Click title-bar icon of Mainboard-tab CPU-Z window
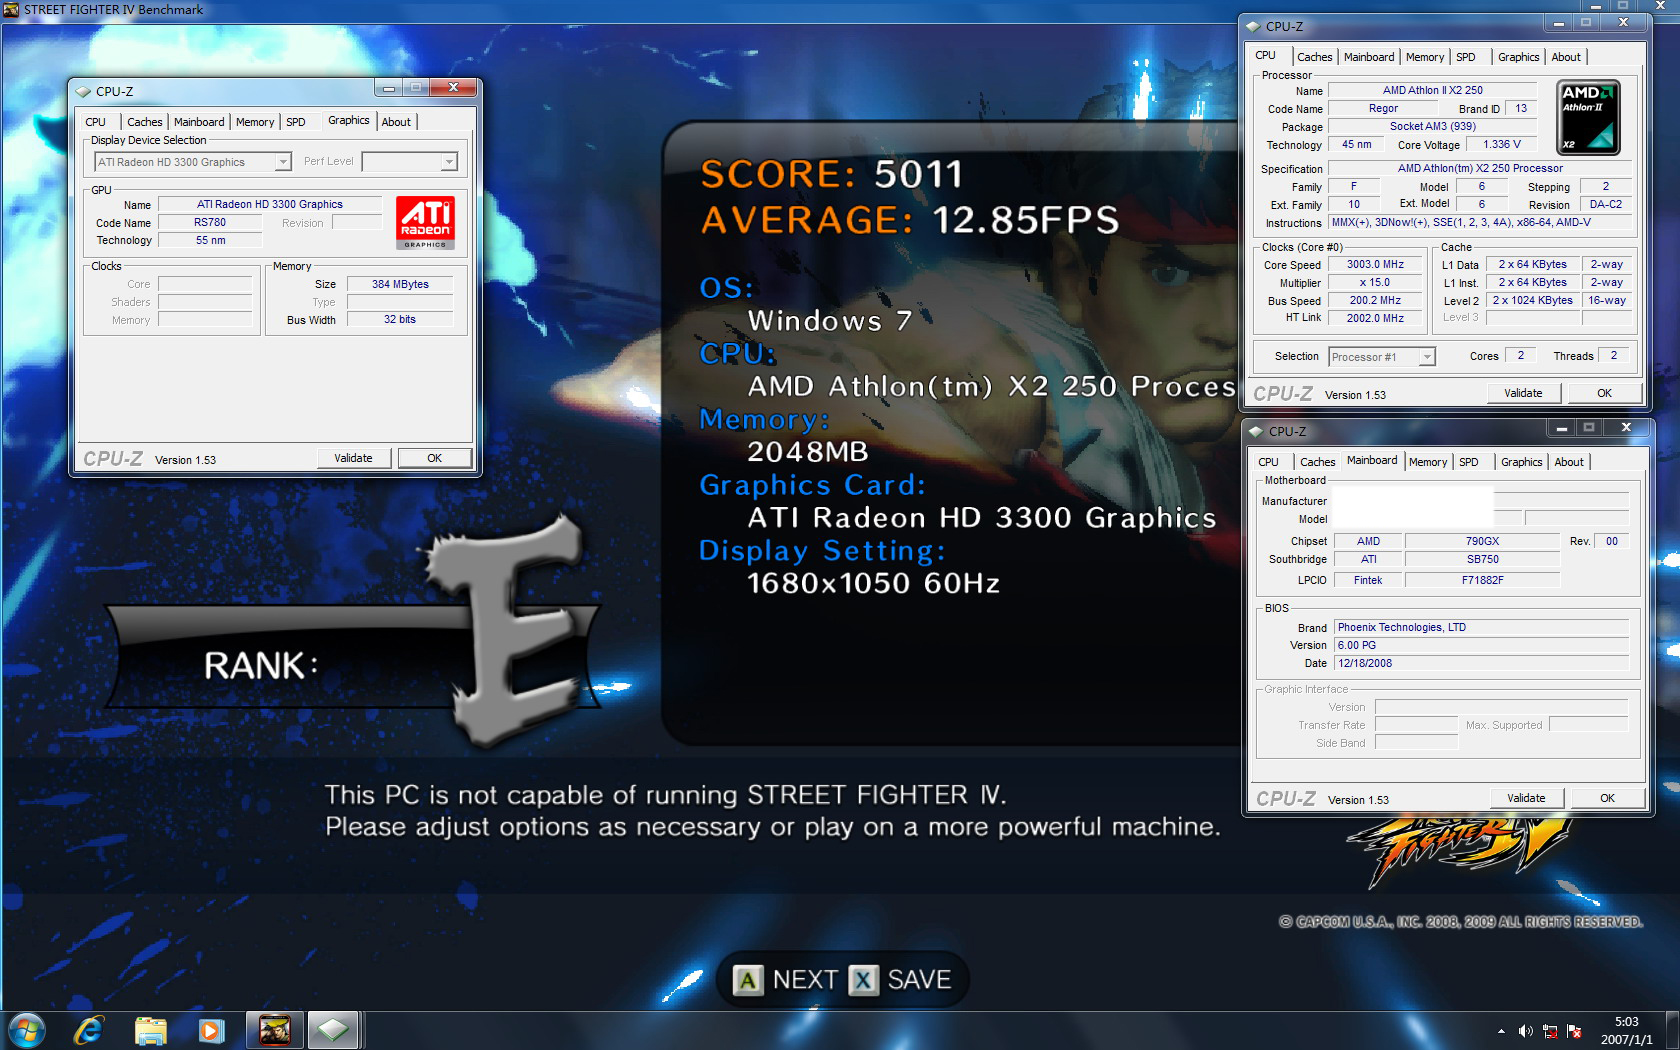The image size is (1680, 1050). (x=1255, y=432)
